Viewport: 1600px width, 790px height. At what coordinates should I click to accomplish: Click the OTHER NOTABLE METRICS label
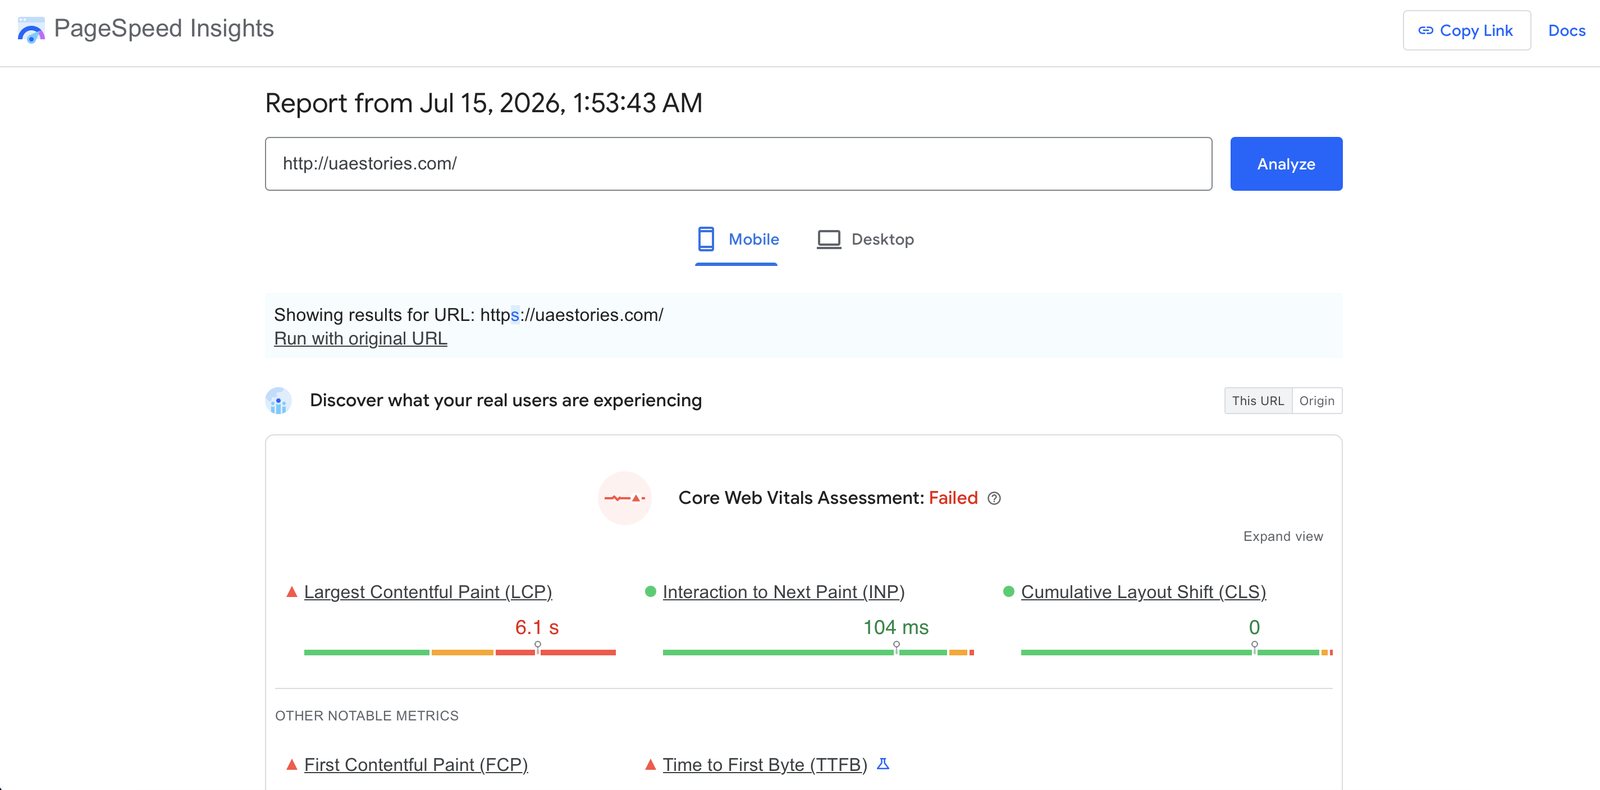(367, 716)
